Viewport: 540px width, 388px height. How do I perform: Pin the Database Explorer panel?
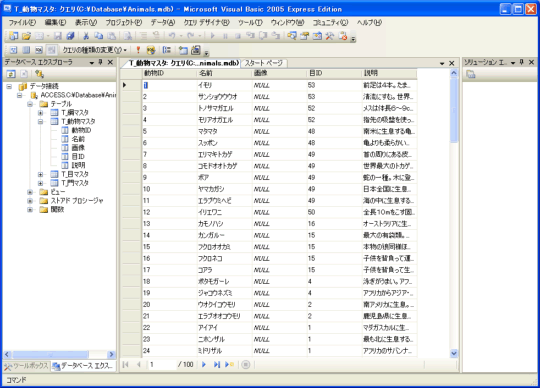click(x=101, y=62)
